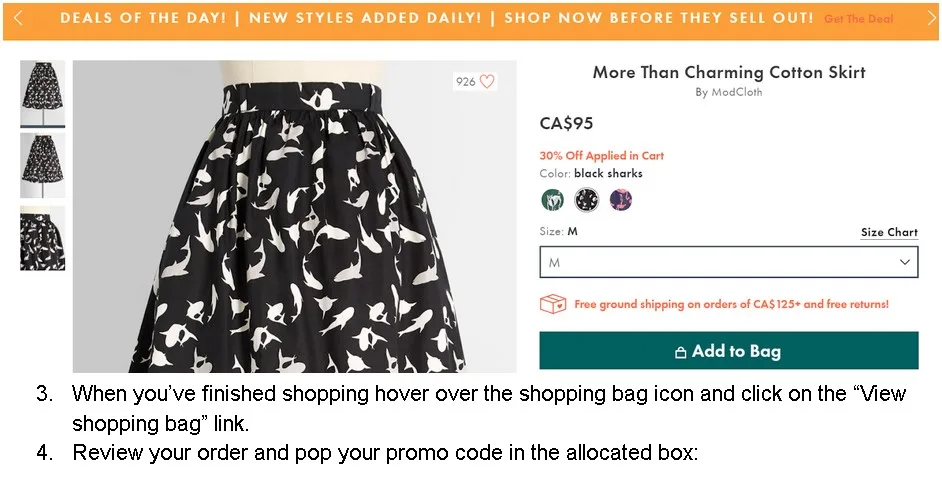Select the green floral color swatch
Image resolution: width=942 pixels, height=498 pixels.
tap(552, 200)
